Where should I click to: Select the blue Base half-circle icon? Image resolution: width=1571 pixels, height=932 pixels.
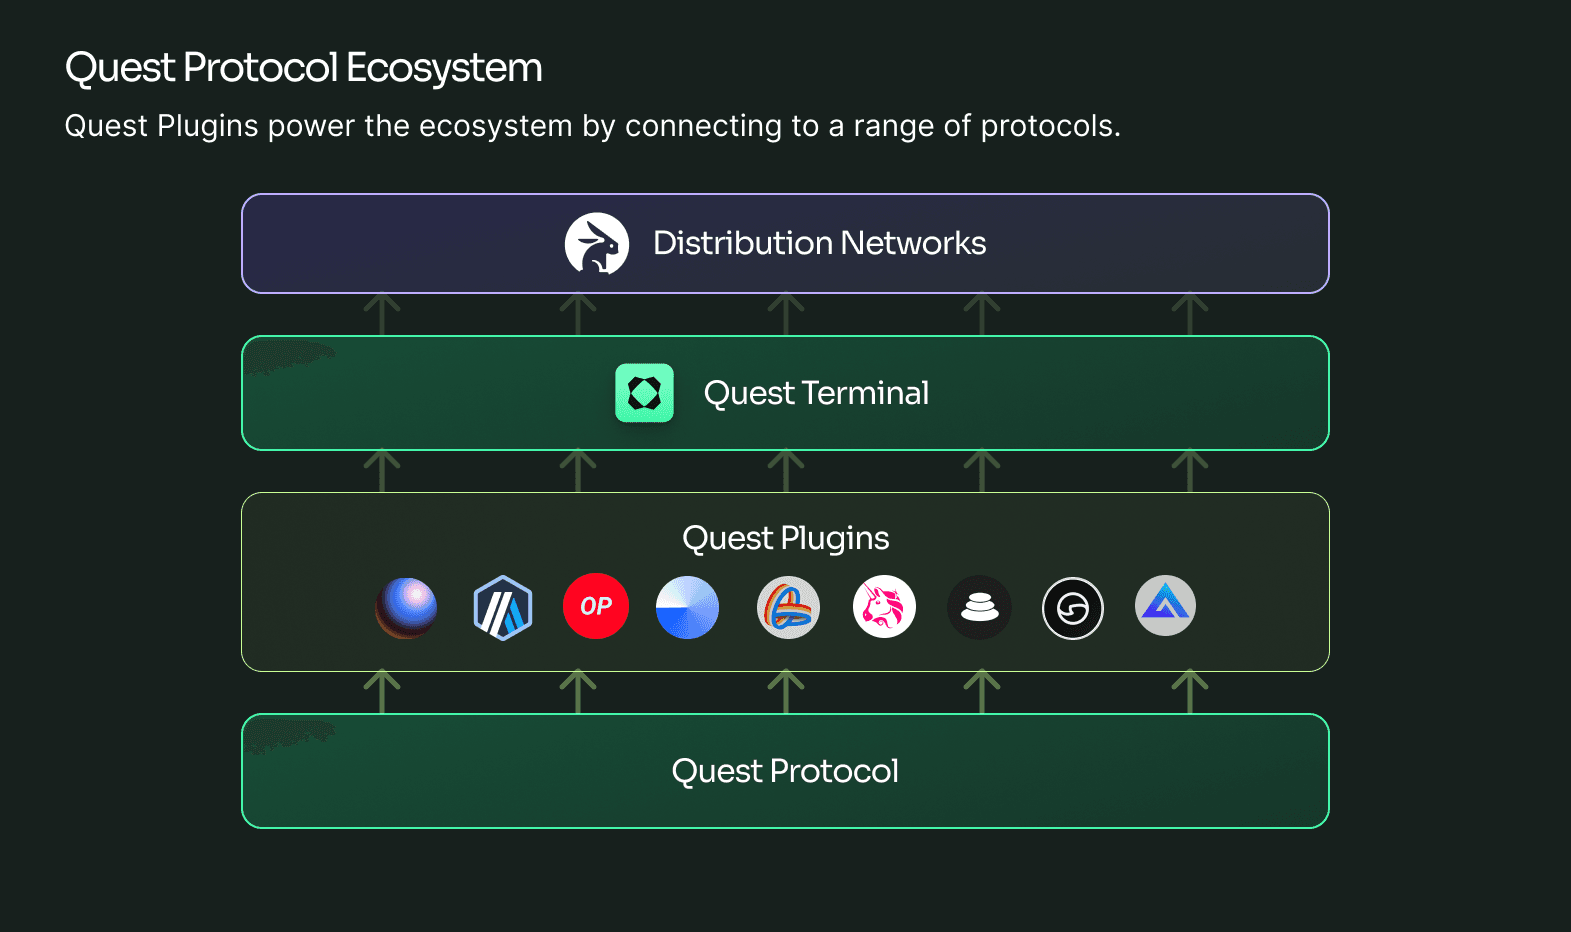point(687,607)
